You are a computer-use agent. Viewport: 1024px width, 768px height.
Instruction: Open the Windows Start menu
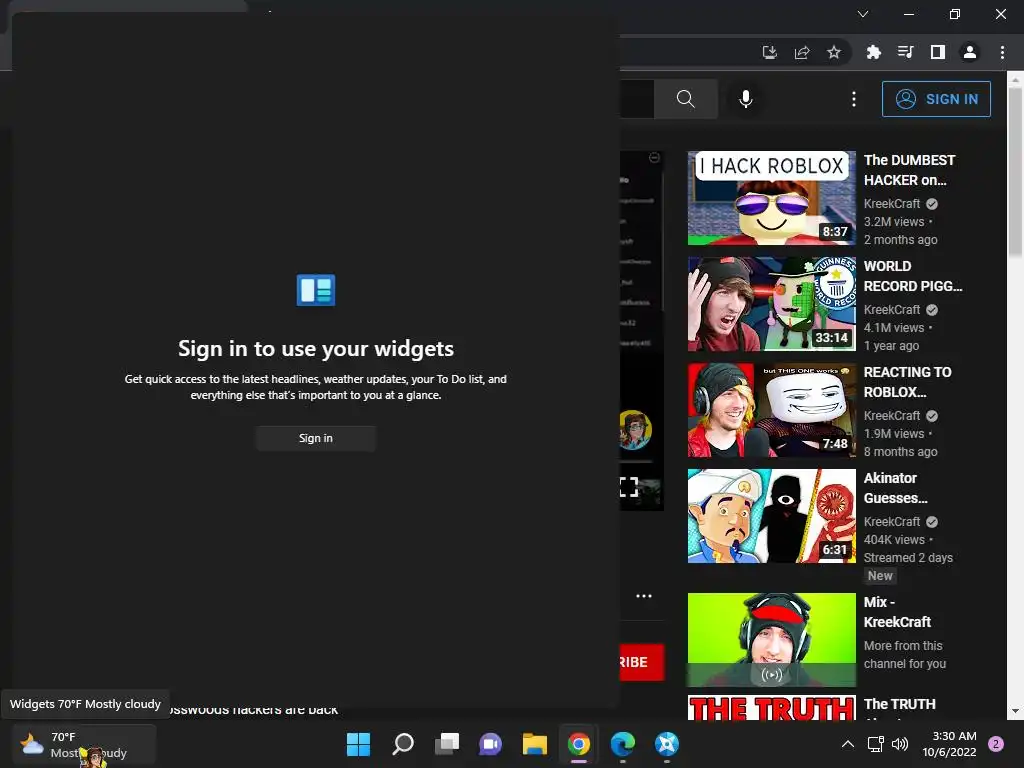tap(358, 744)
